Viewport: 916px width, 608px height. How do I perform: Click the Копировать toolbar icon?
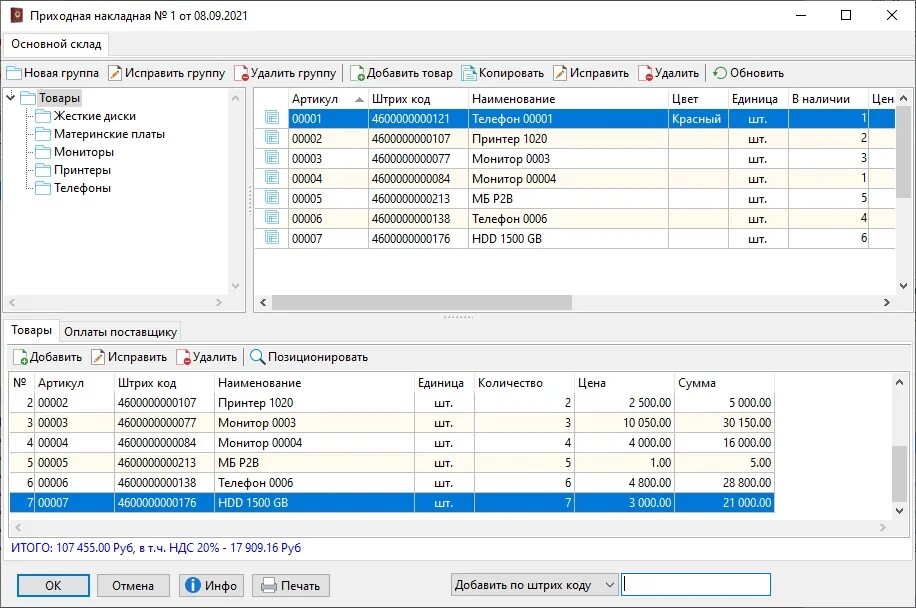[469, 74]
